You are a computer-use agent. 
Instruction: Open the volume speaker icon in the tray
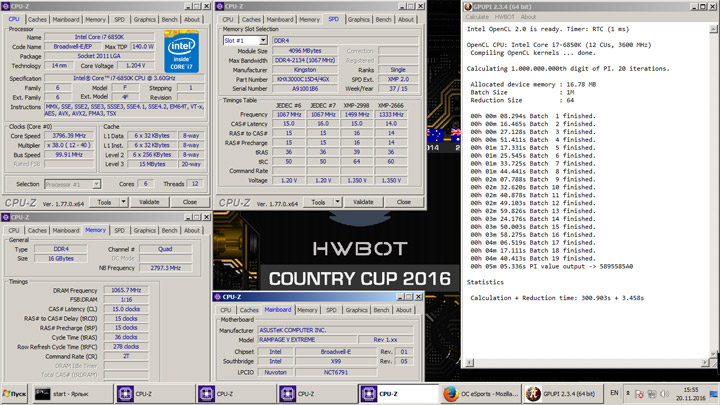pyautogui.click(x=664, y=394)
